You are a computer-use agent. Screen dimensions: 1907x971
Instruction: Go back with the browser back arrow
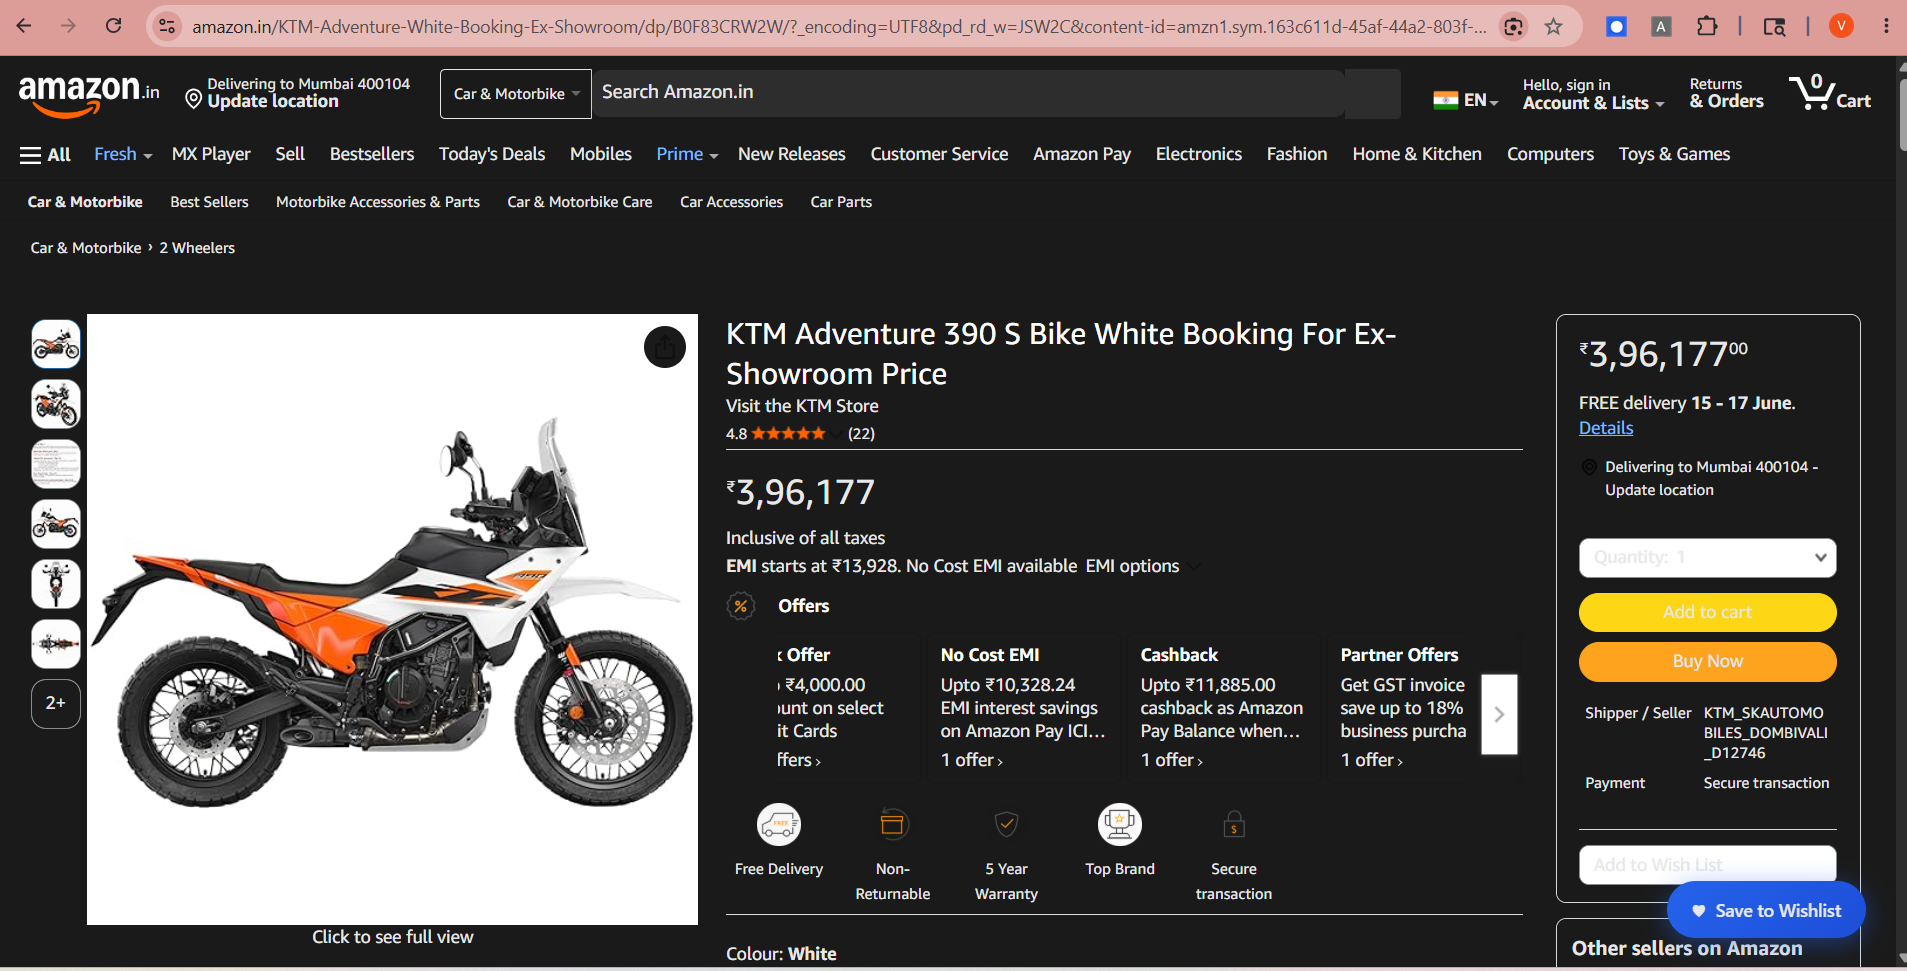(x=24, y=26)
